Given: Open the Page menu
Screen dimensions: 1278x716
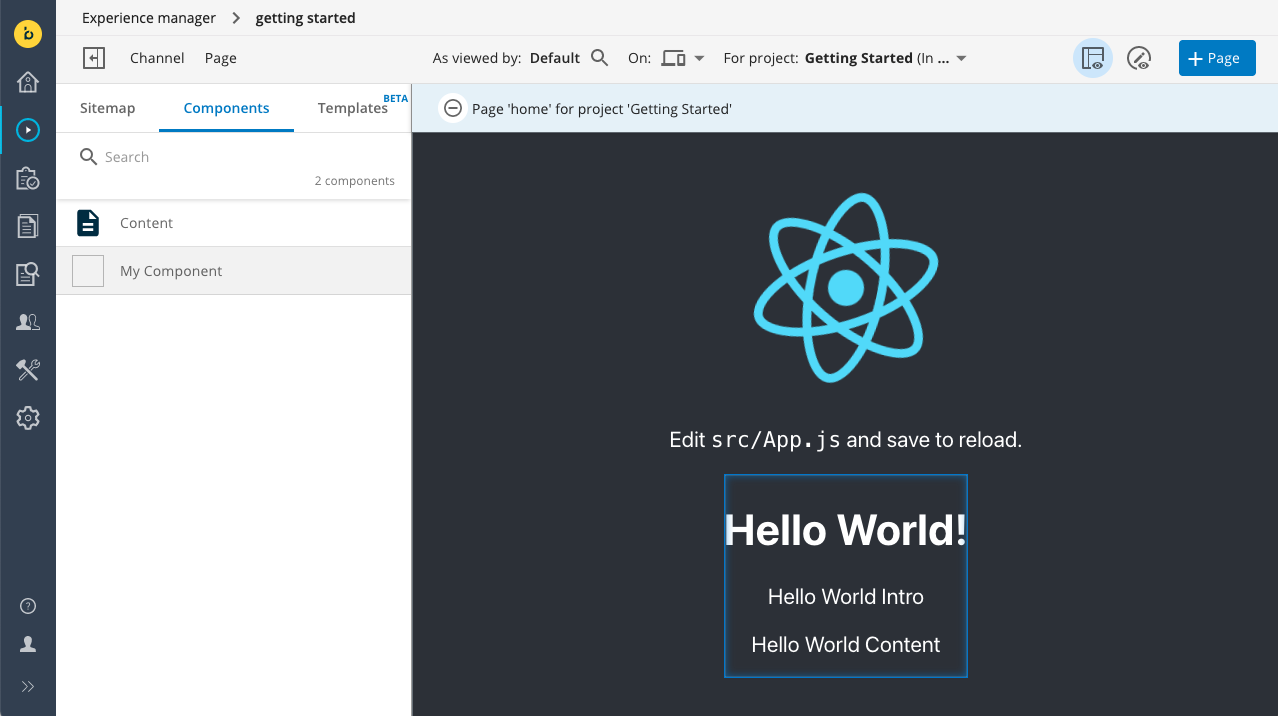Looking at the screenshot, I should 221,58.
